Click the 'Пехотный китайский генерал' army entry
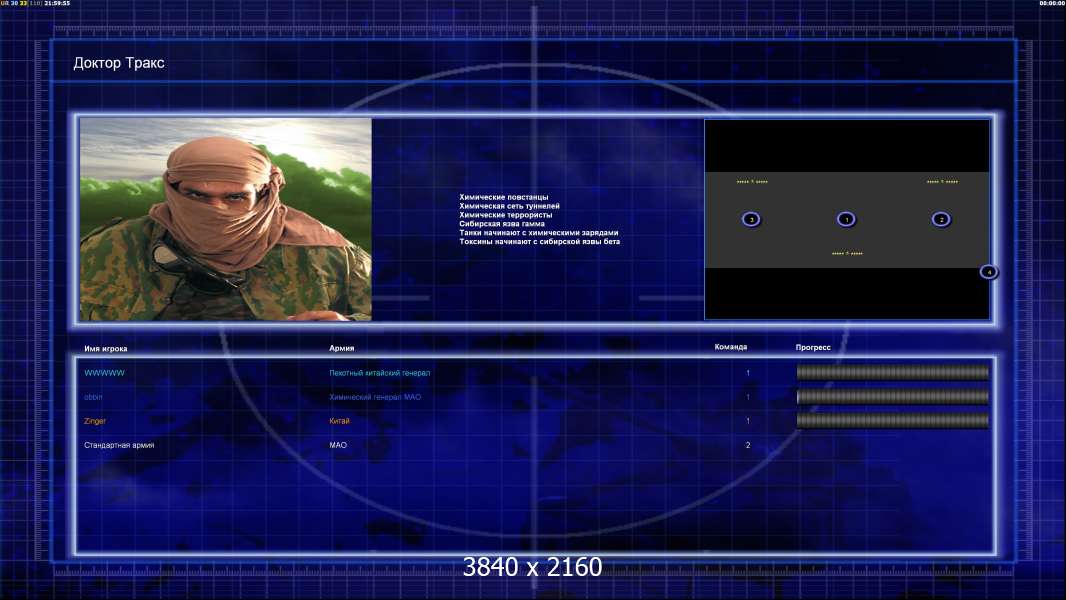 click(x=380, y=373)
